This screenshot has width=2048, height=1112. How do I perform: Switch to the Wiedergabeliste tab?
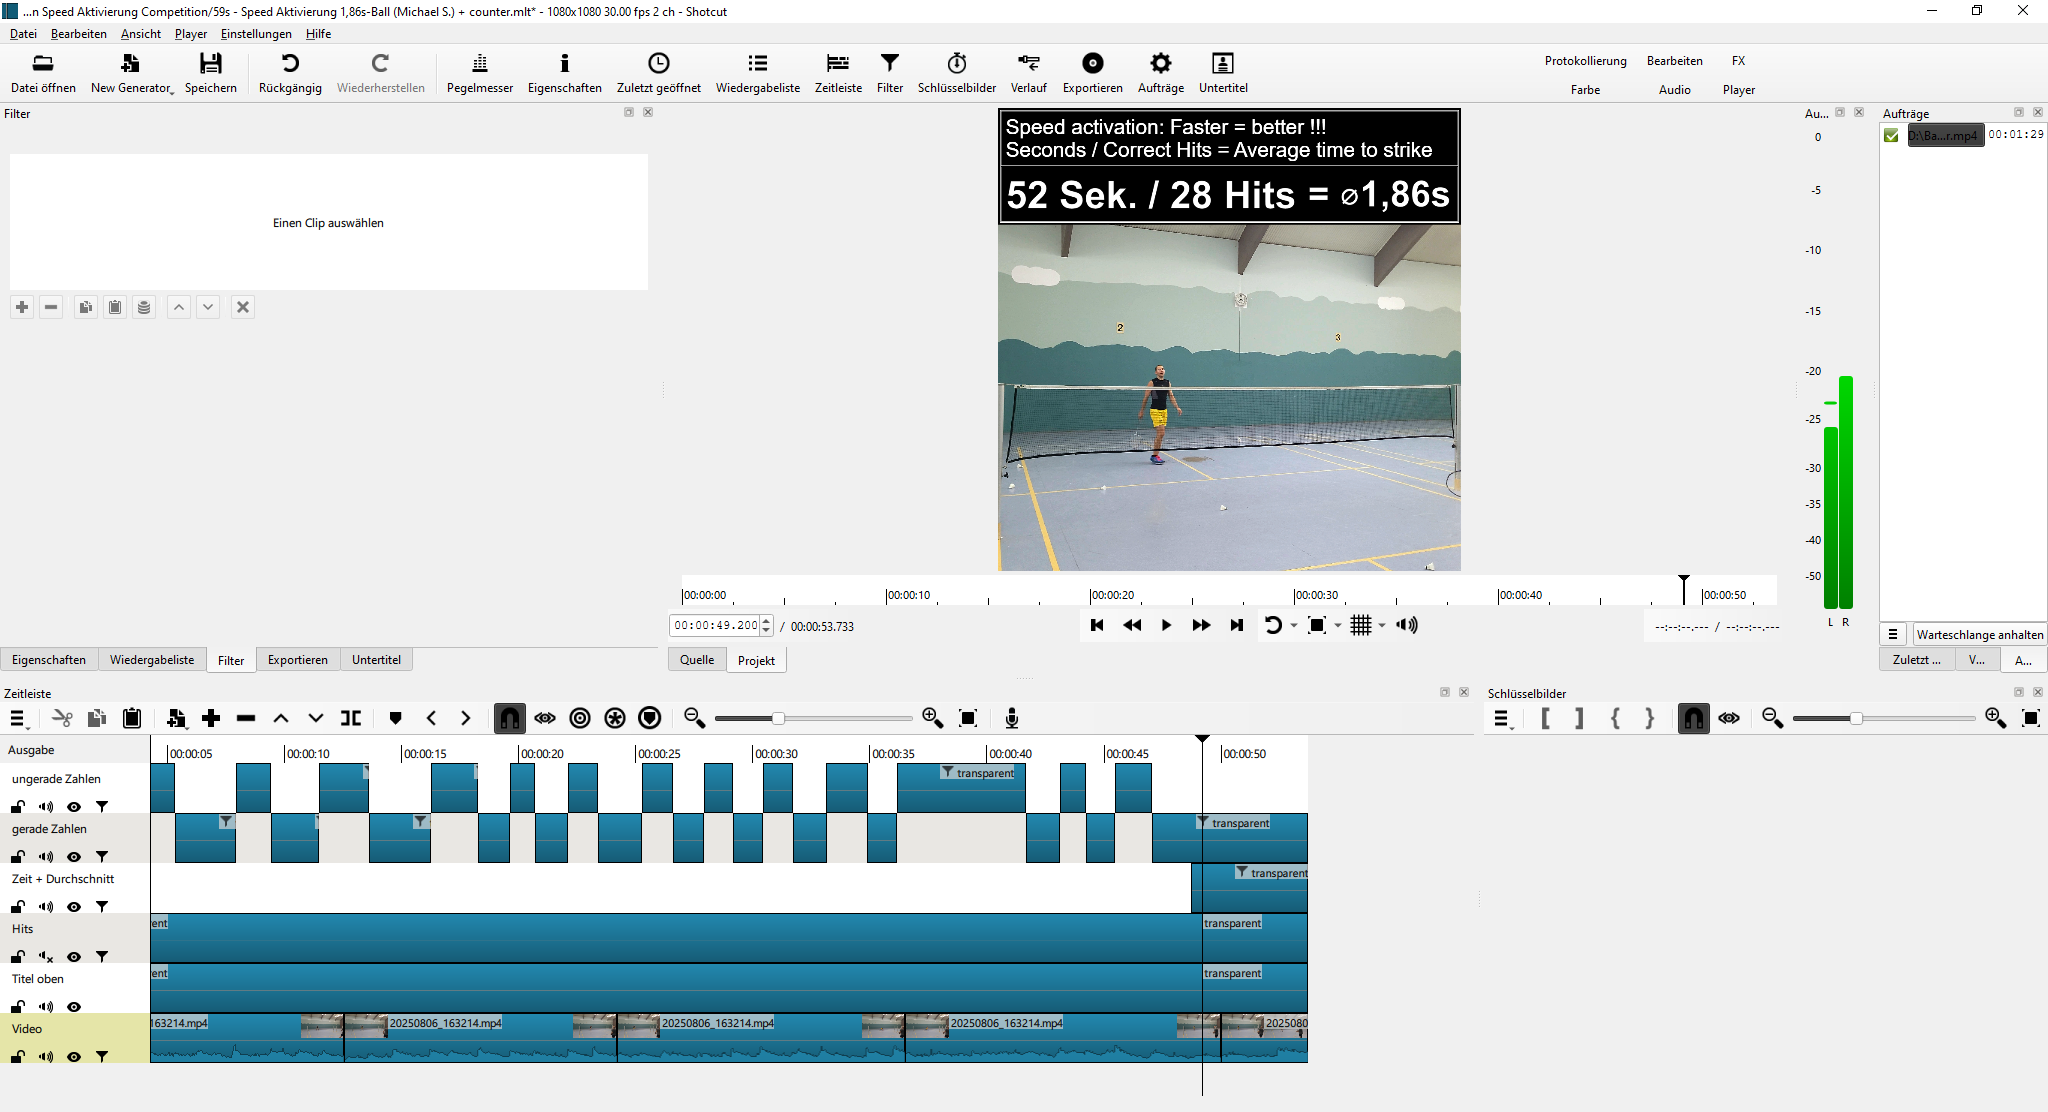coord(152,660)
